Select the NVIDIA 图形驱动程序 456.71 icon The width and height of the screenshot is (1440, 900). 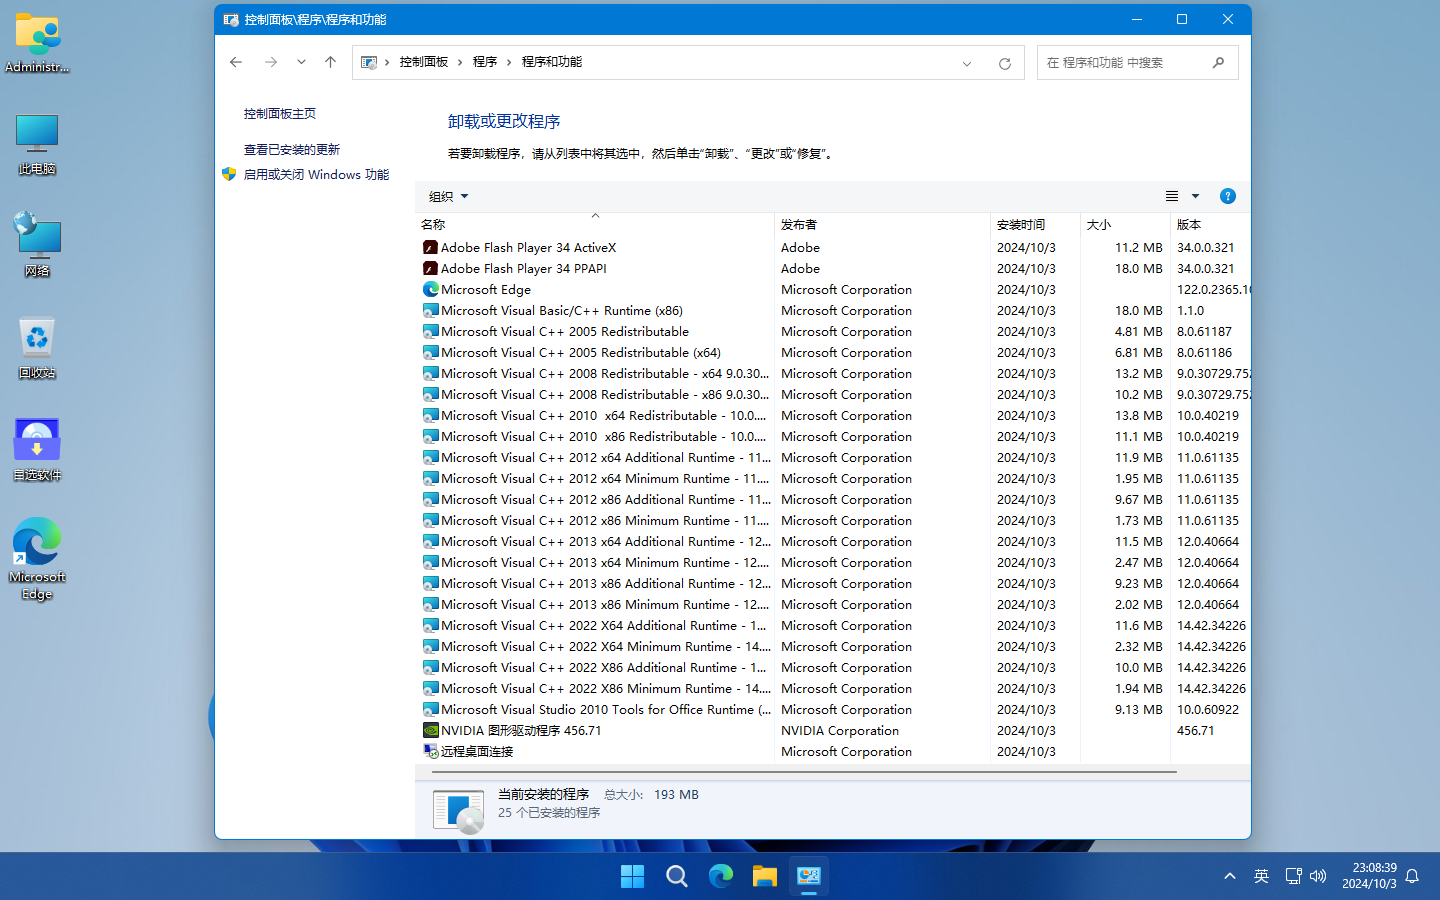430,731
